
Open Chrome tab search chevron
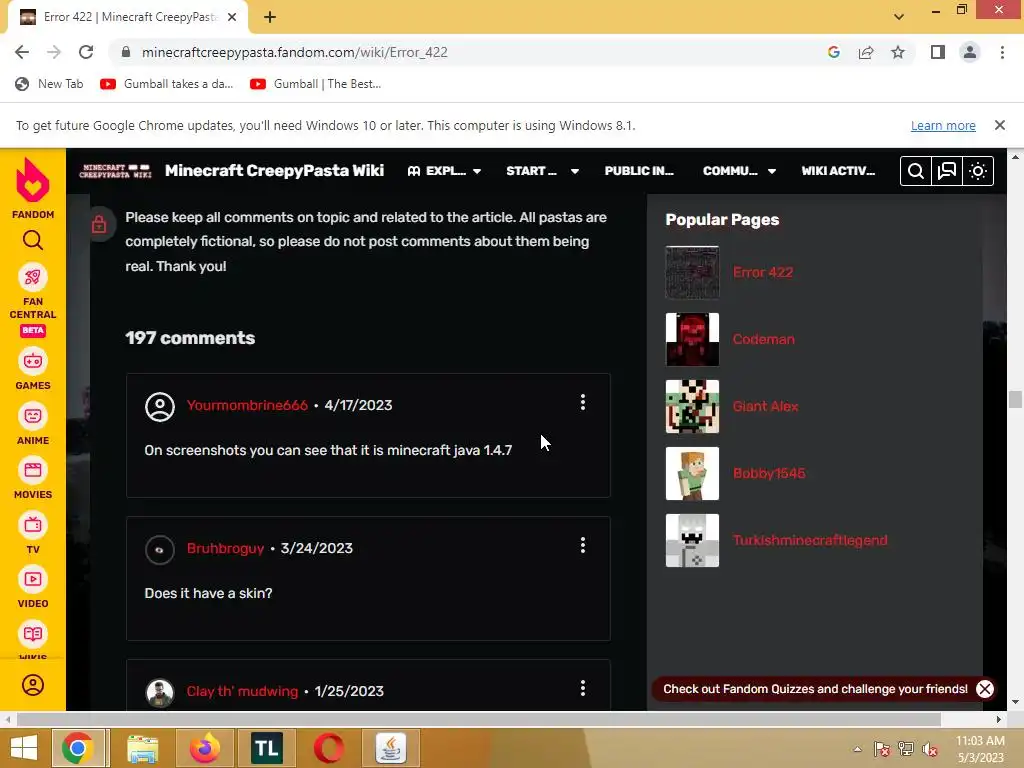pyautogui.click(x=899, y=16)
